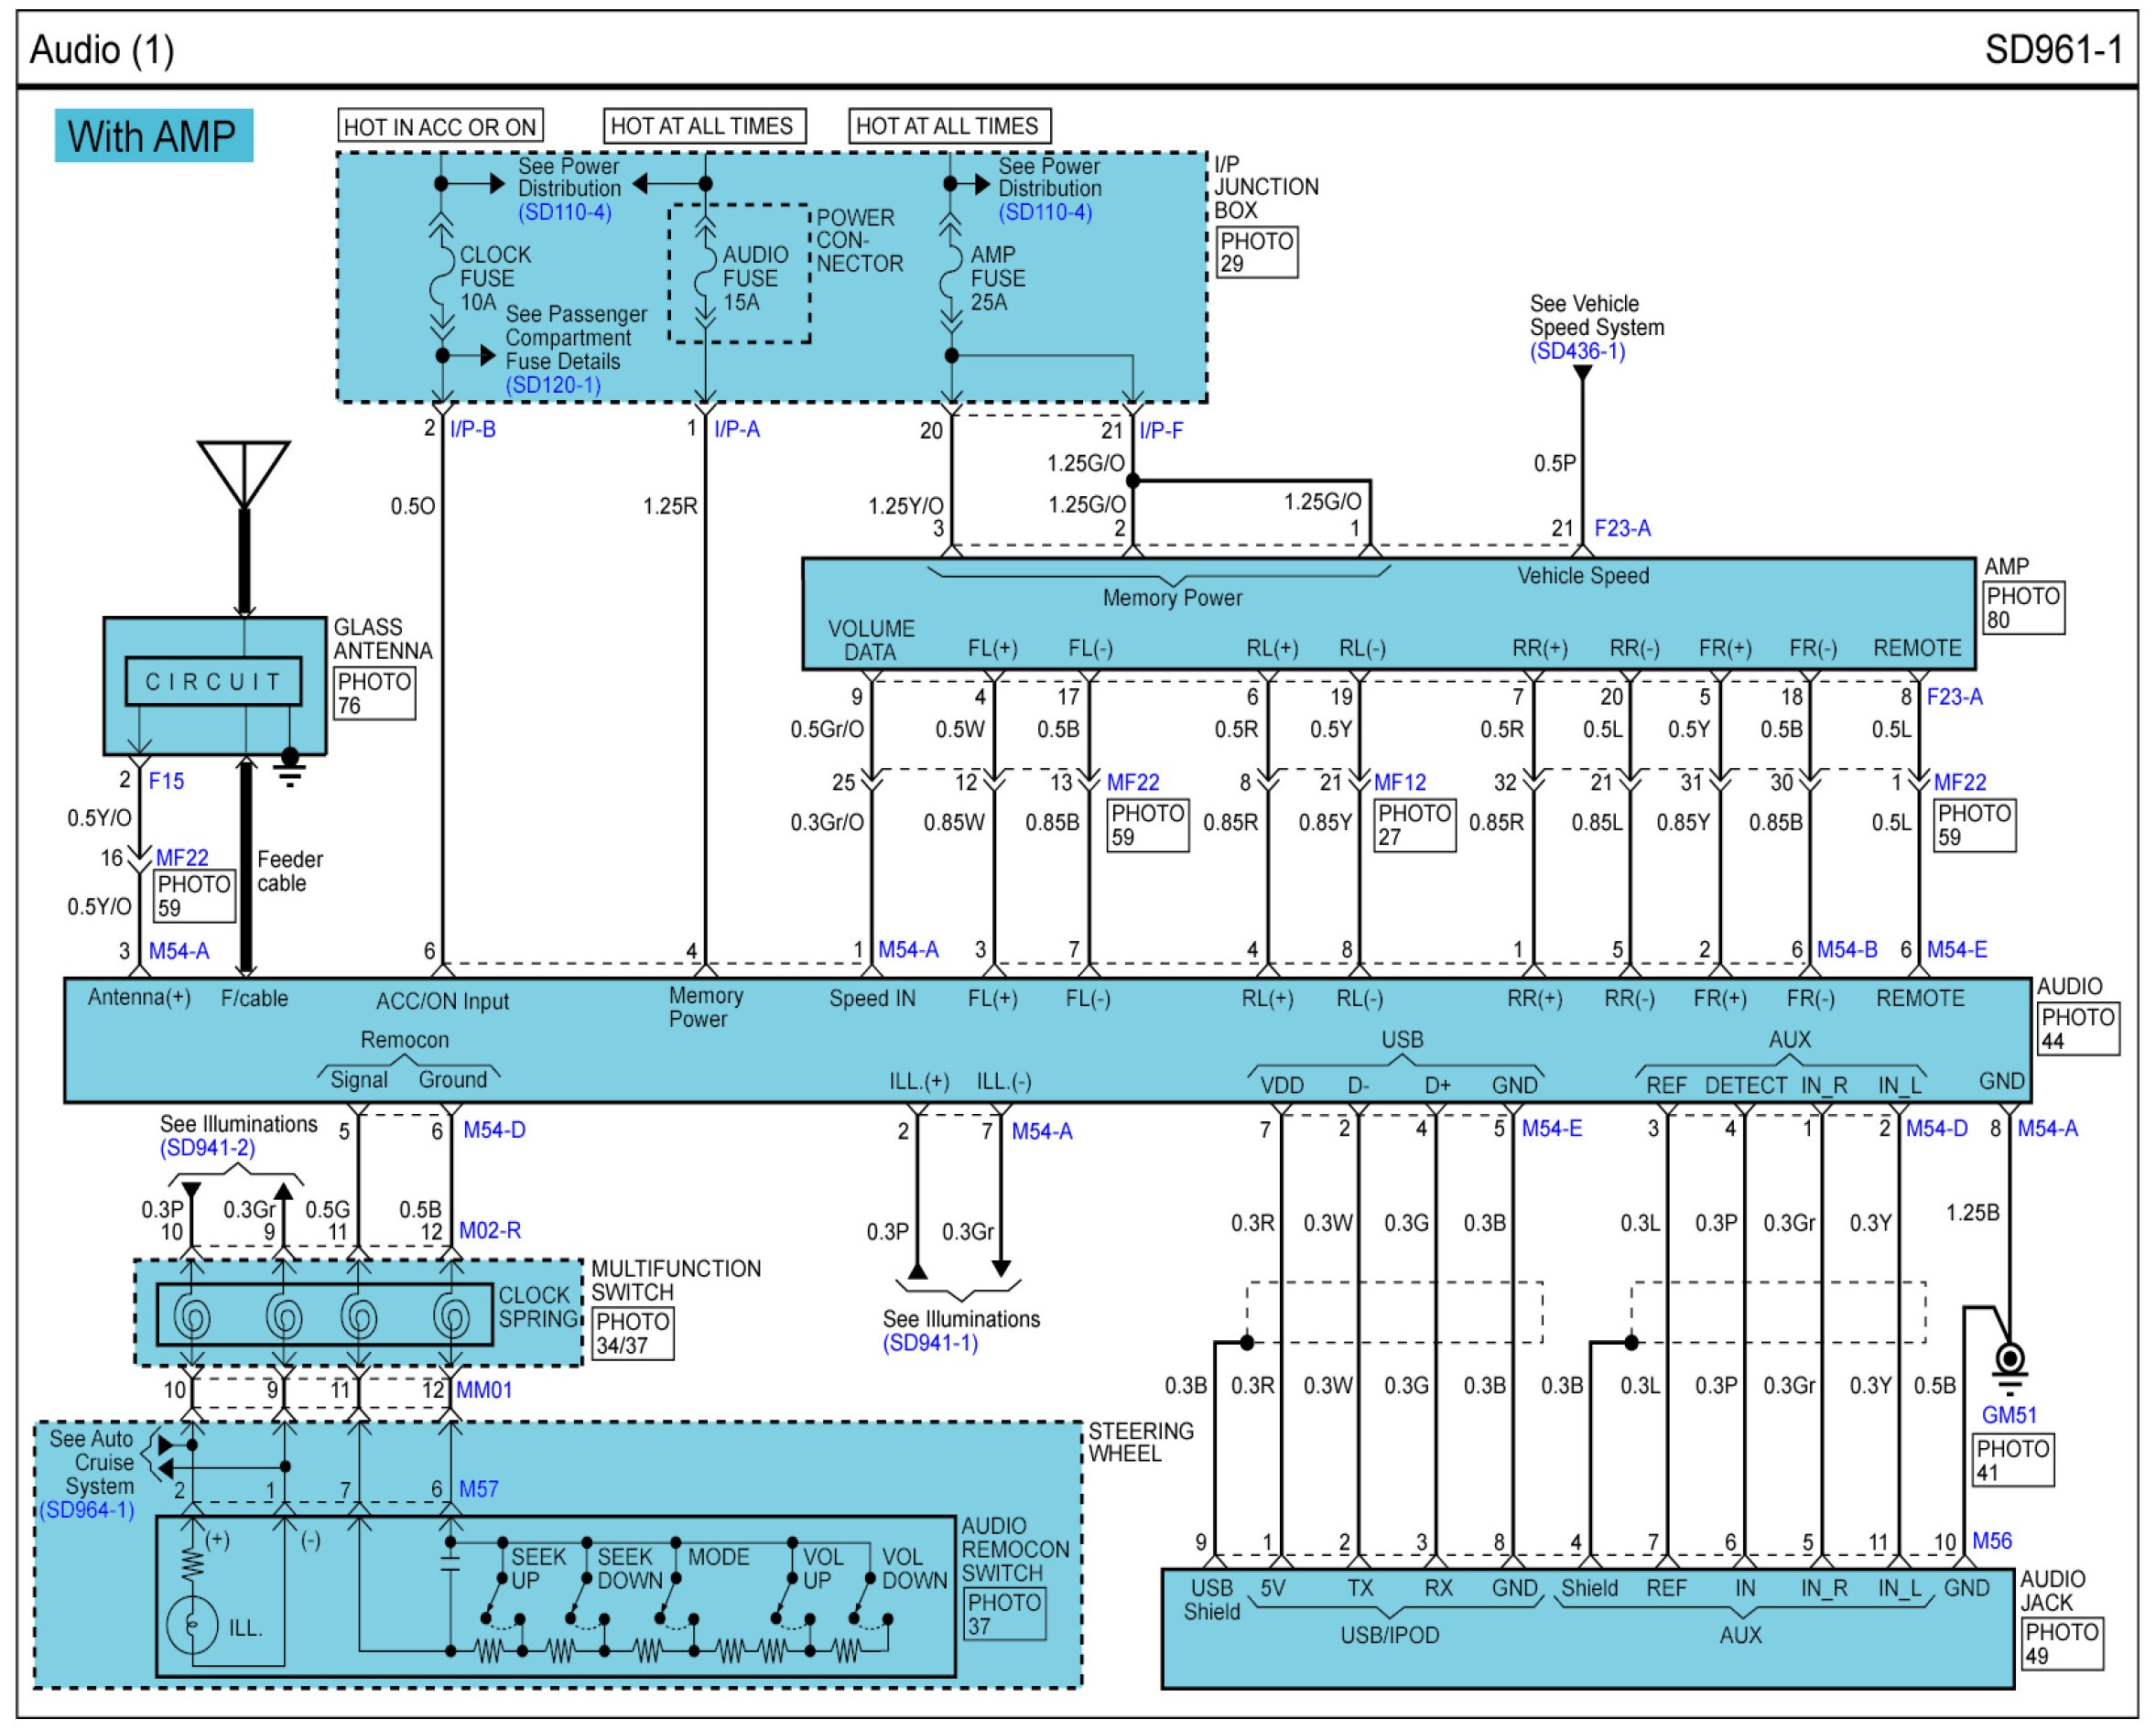Open the SD120-1 fuse details link
This screenshot has width=2156, height=1730.
pyautogui.click(x=553, y=386)
